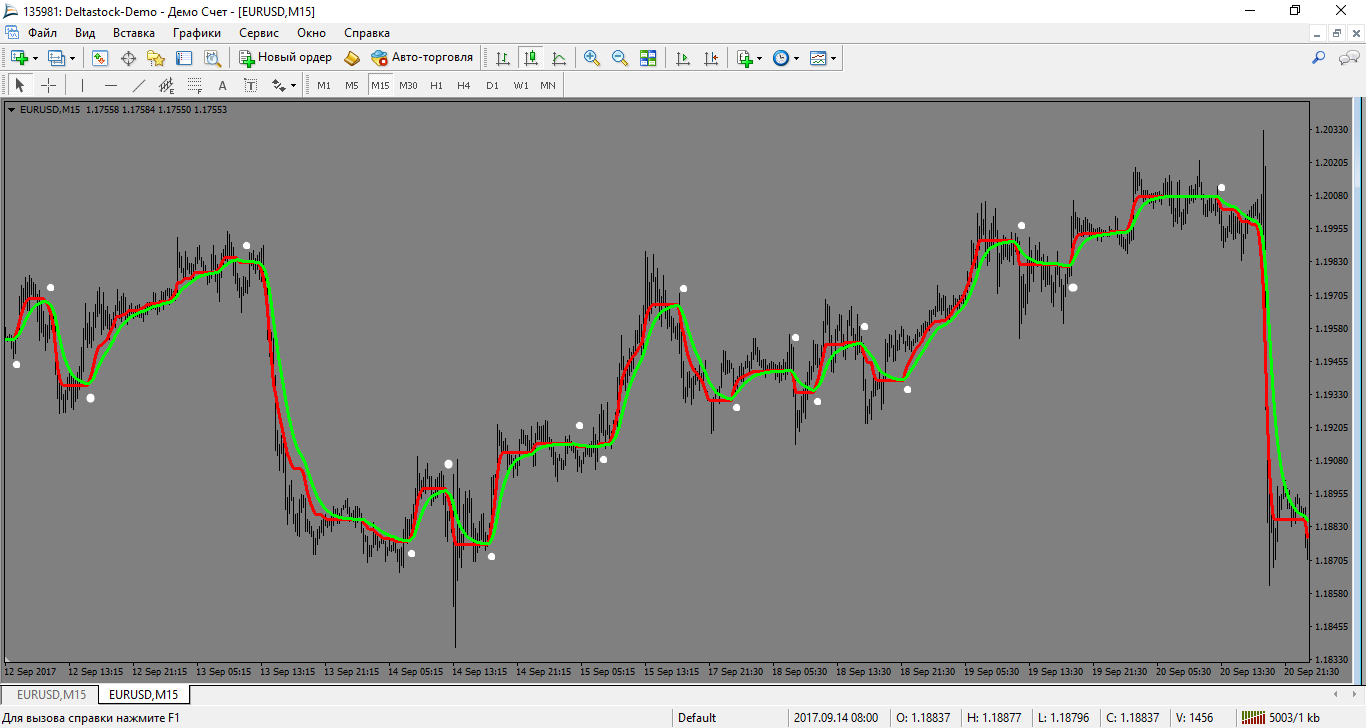The image size is (1366, 728).
Task: Tile the chart windows
Action: pyautogui.click(x=648, y=58)
